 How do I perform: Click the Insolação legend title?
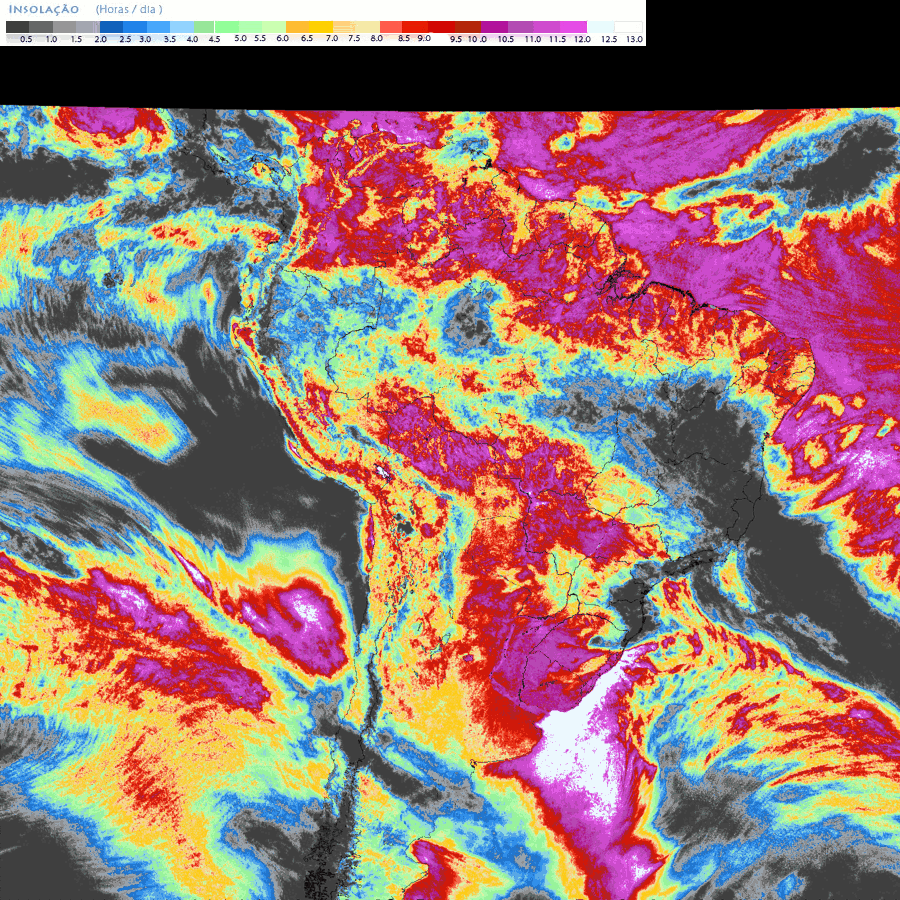pos(44,10)
